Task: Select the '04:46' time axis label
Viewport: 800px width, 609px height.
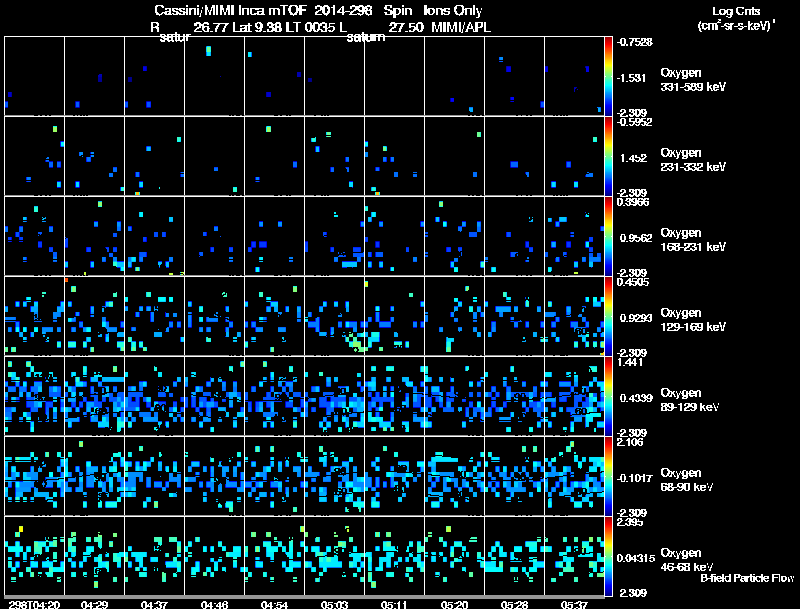Action: tap(214, 605)
